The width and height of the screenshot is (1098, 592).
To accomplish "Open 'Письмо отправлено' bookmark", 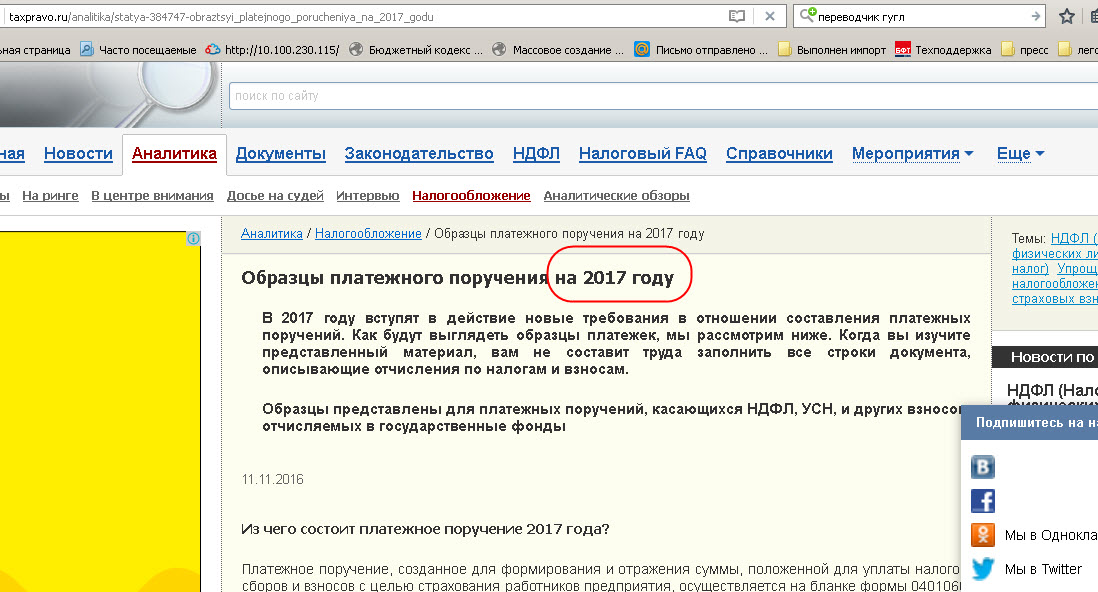I will coord(701,50).
